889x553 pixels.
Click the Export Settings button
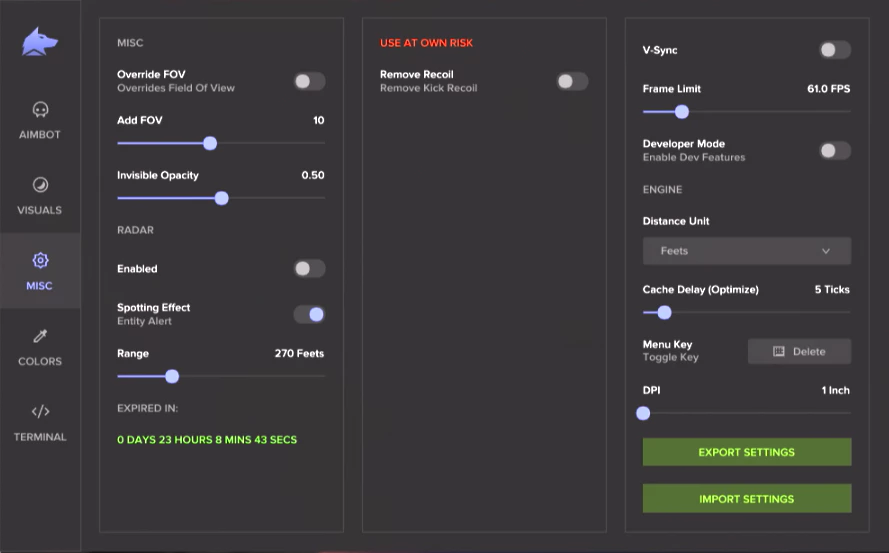coord(747,452)
